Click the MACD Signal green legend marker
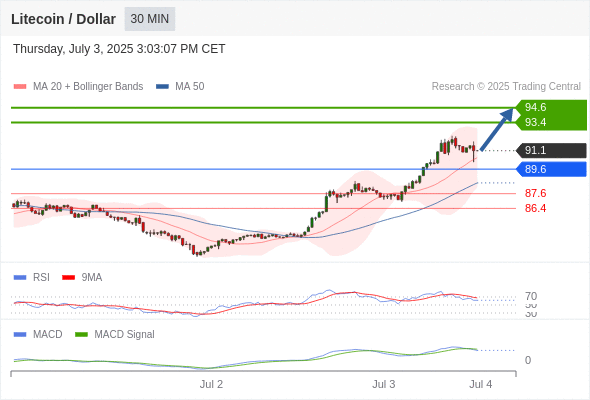The image size is (590, 400). 81,335
